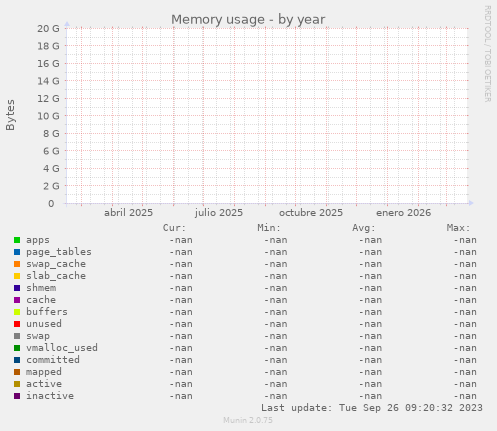Click the '20 G' y-axis tick label
497x431 pixels.
(x=48, y=28)
